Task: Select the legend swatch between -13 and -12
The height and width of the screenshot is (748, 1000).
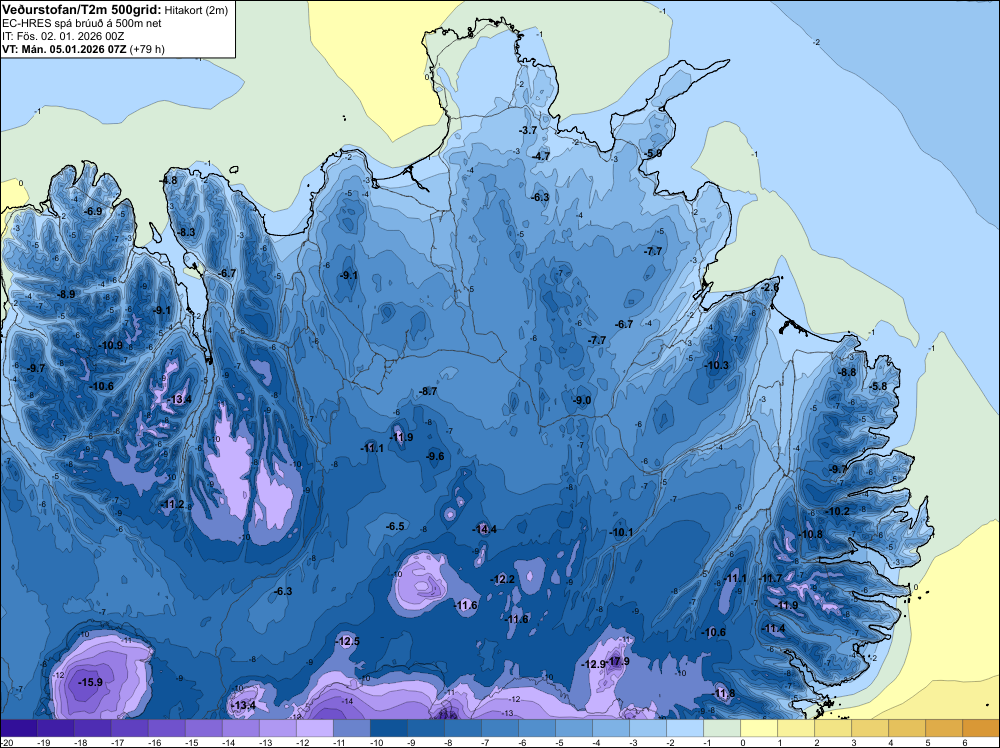Action: click(278, 728)
